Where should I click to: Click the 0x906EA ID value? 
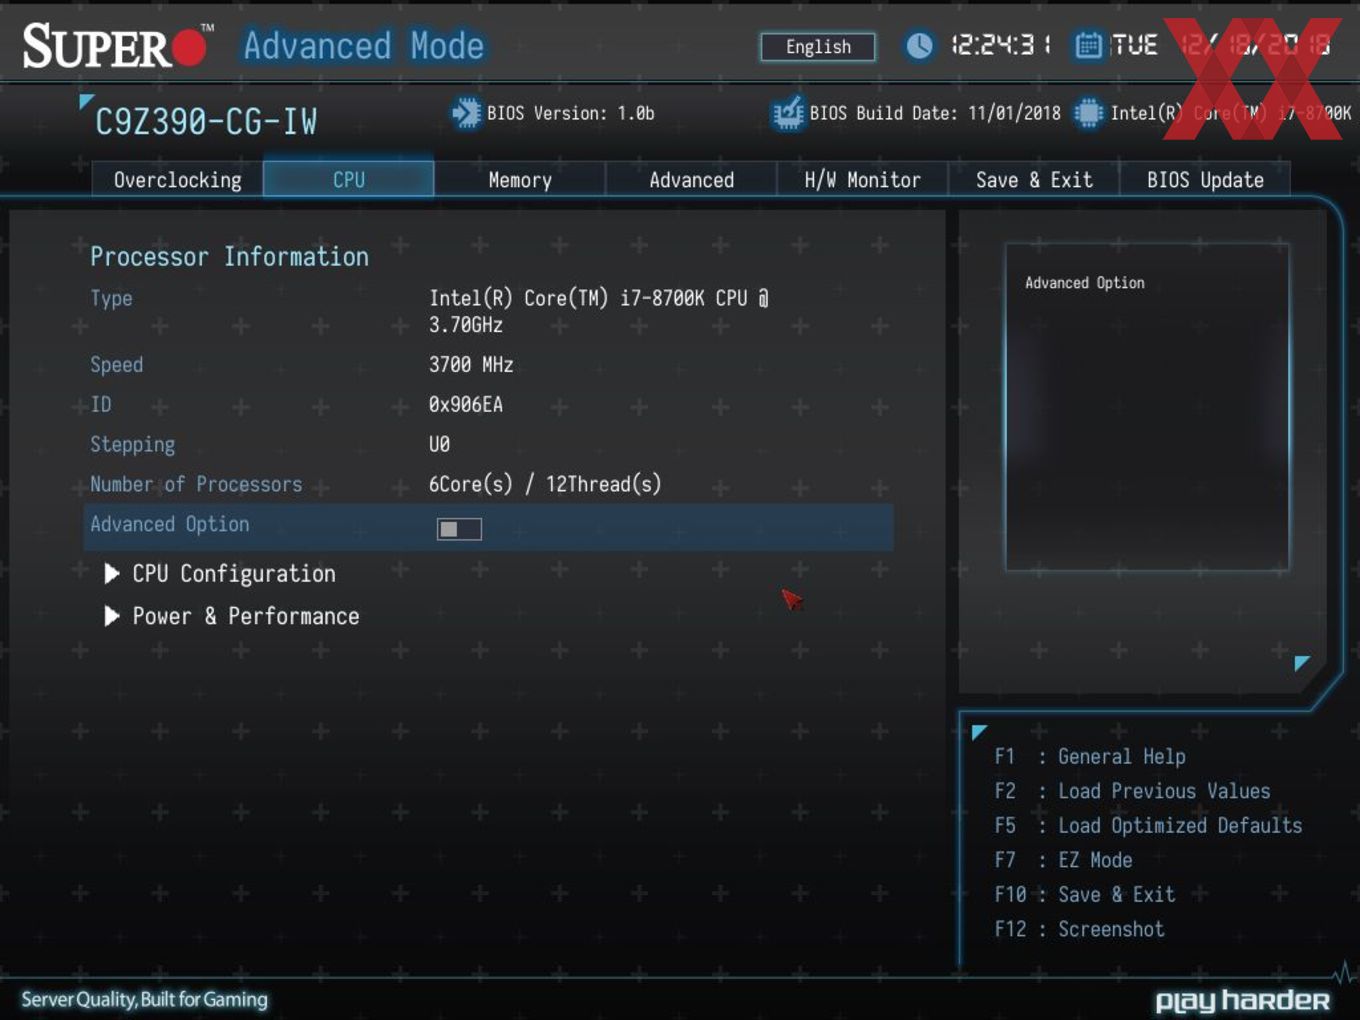pos(466,405)
